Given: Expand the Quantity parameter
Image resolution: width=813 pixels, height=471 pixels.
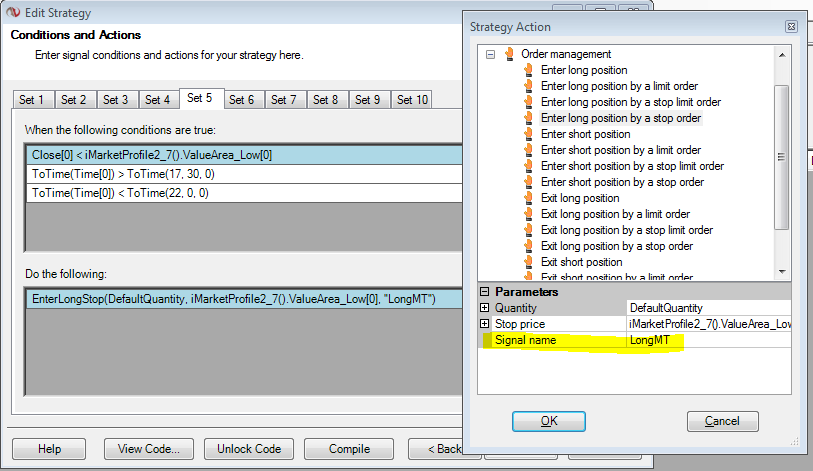Looking at the screenshot, I should 484,308.
